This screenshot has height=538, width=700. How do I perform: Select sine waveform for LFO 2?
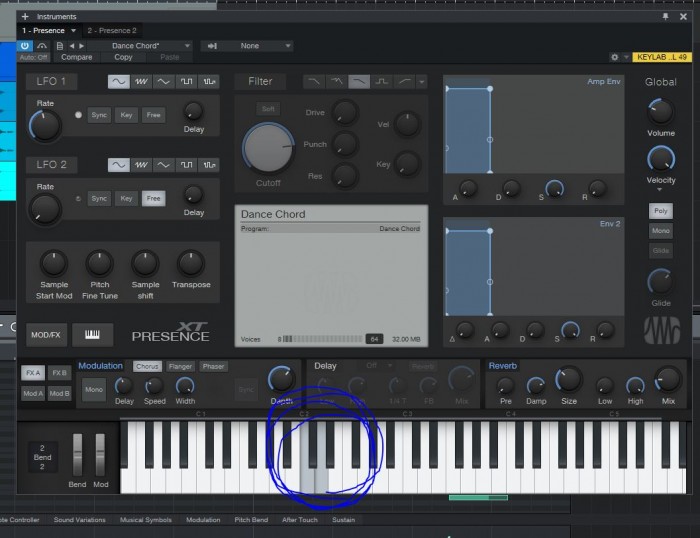tap(119, 165)
